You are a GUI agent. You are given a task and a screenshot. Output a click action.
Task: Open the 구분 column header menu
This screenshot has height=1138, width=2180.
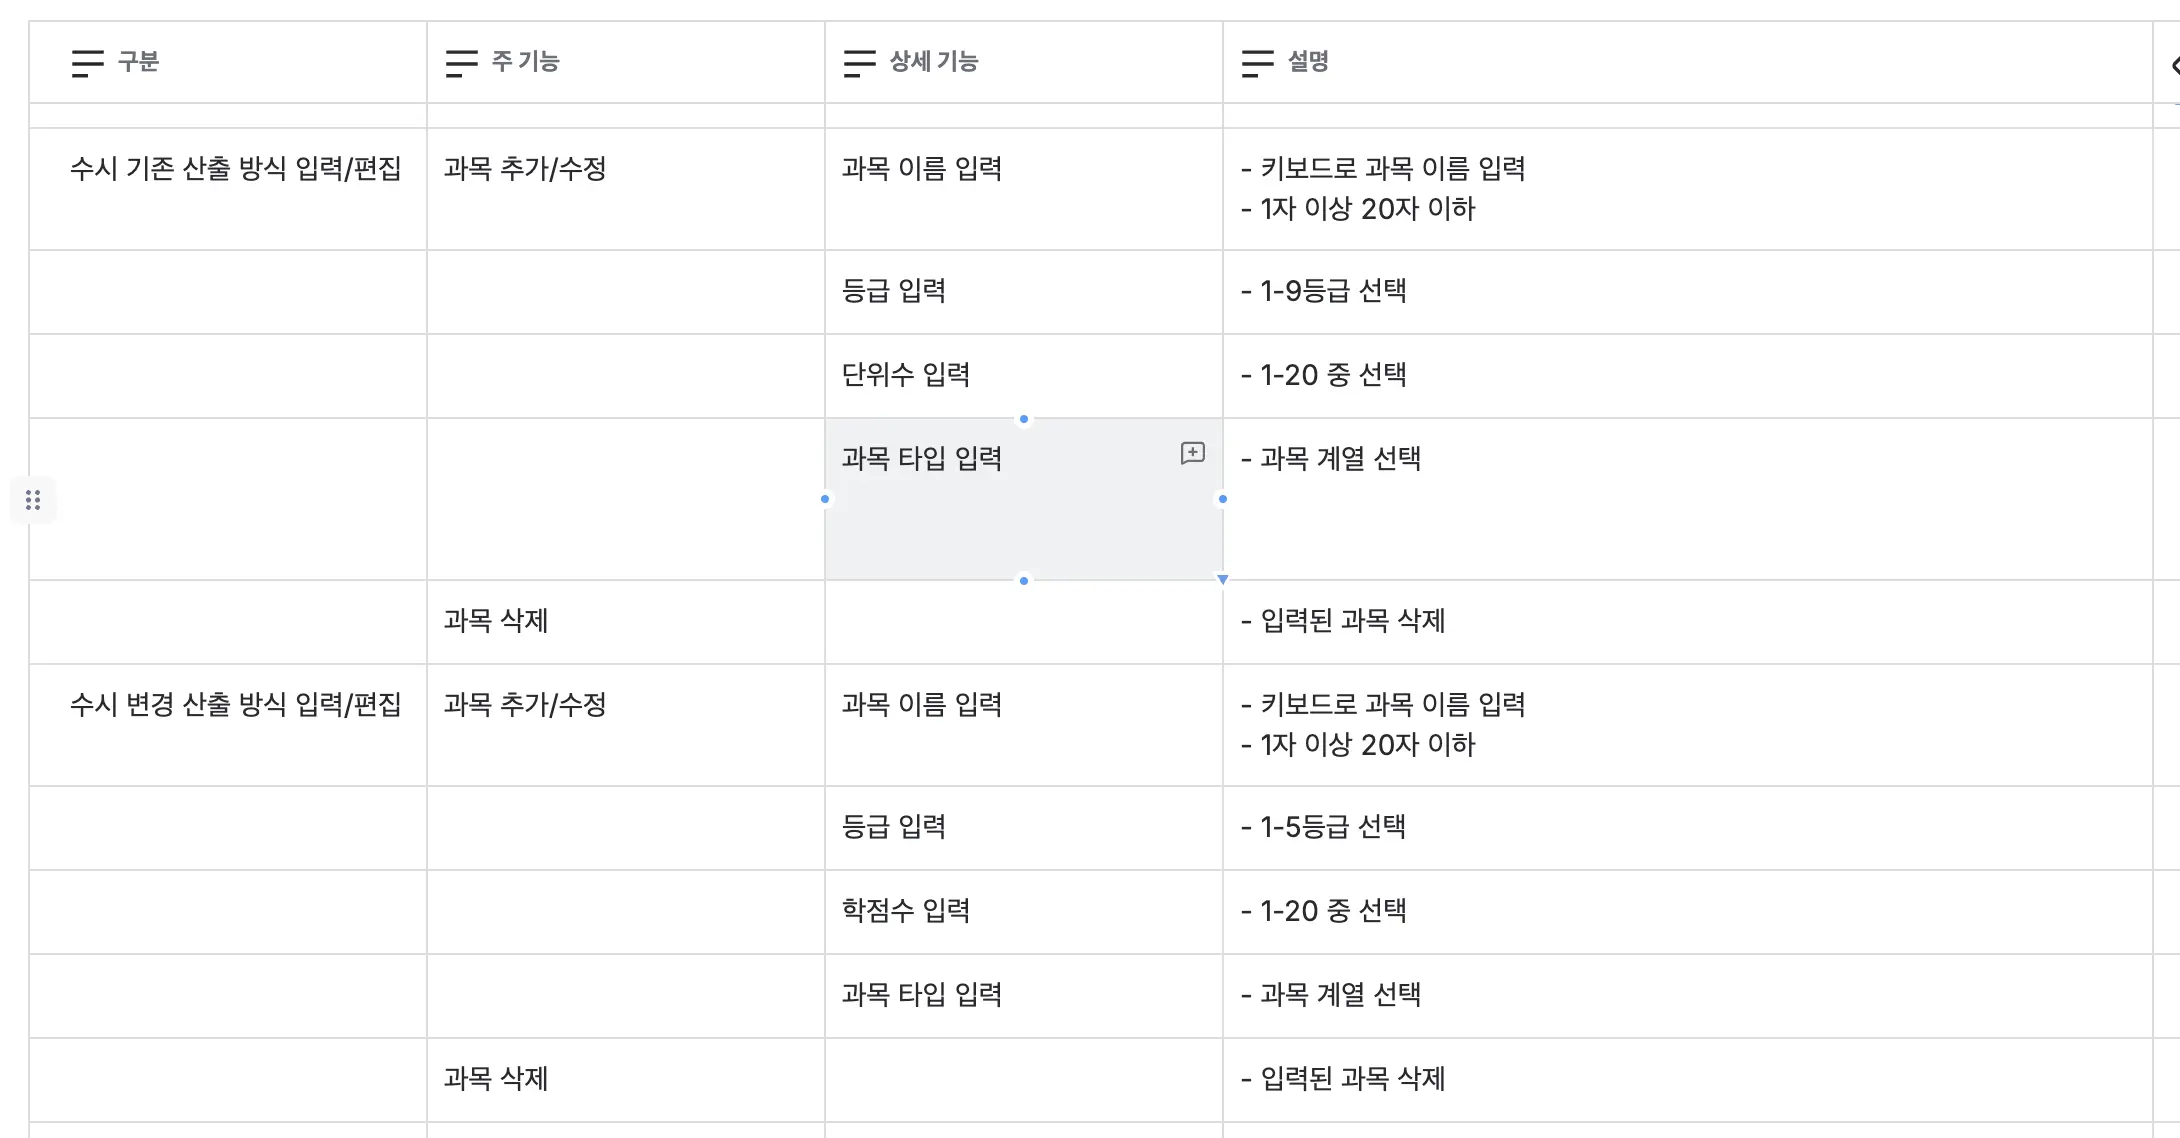[138, 62]
